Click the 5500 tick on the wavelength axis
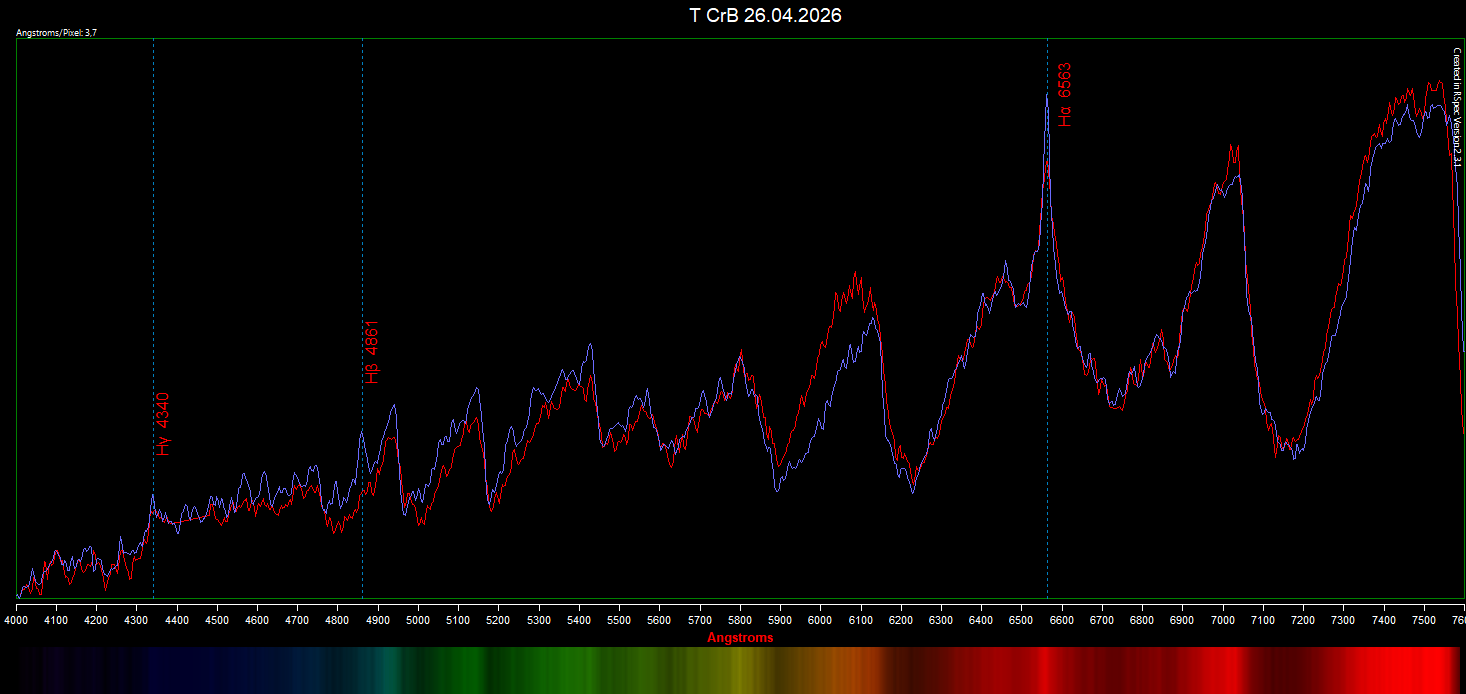 [x=619, y=621]
